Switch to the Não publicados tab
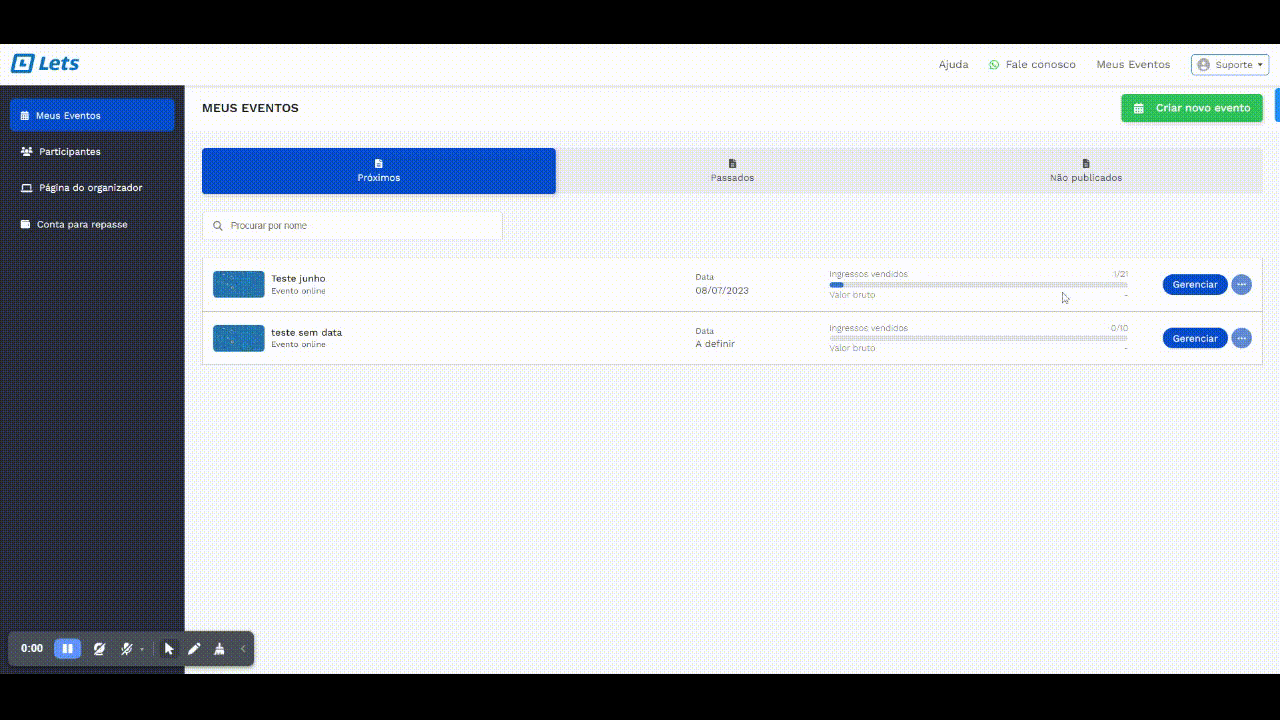 1085,171
